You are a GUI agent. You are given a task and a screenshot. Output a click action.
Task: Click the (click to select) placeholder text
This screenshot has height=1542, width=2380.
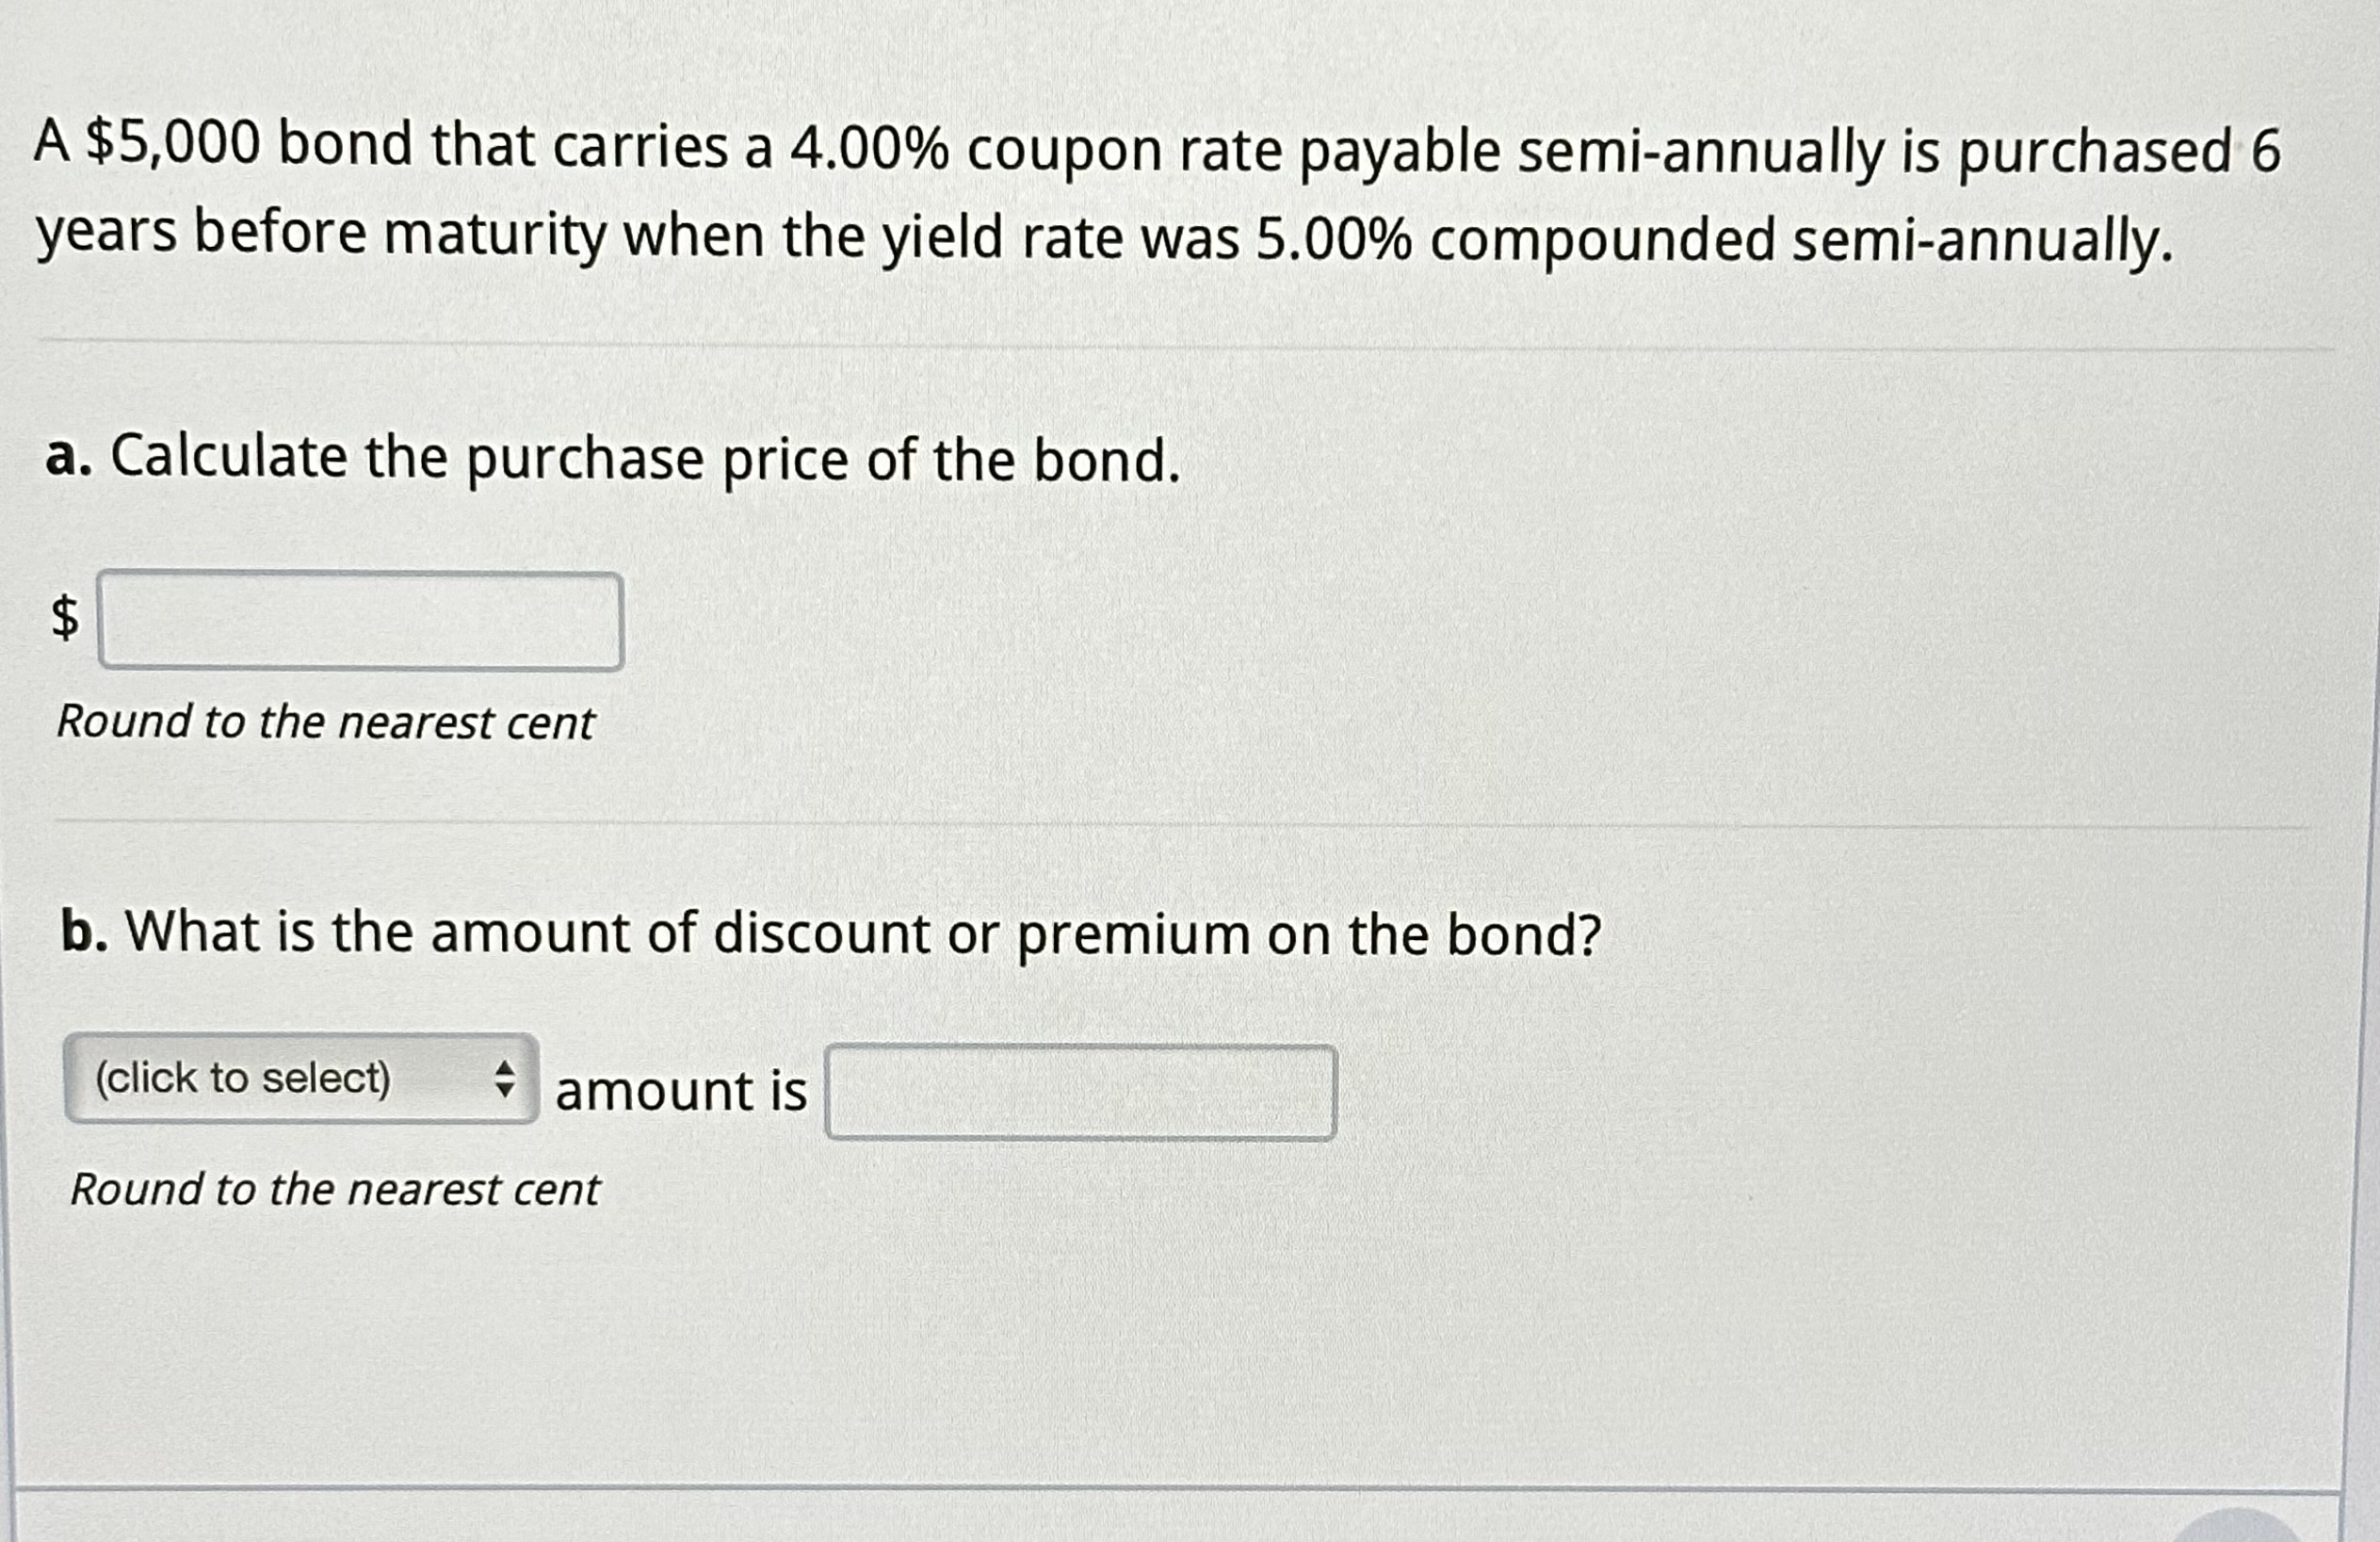[243, 1077]
